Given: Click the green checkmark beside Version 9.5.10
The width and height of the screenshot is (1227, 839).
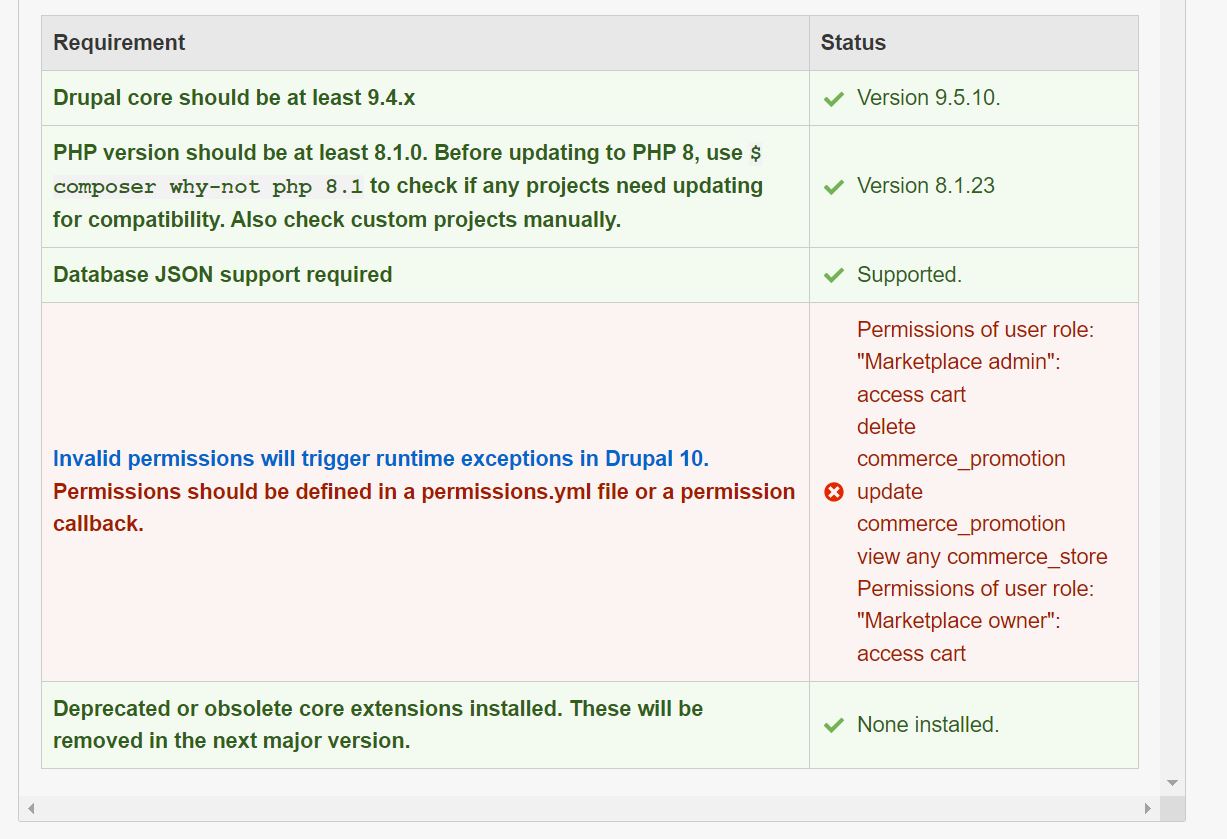Looking at the screenshot, I should 834,98.
